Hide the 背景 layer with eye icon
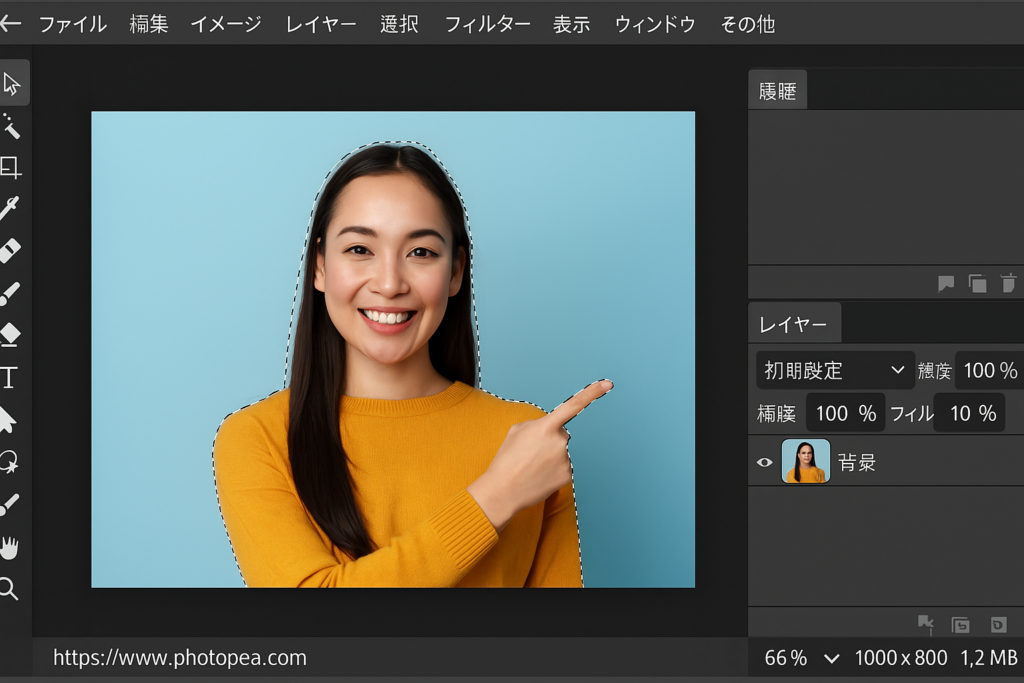Screen dimensions: 1024x683 [765, 462]
